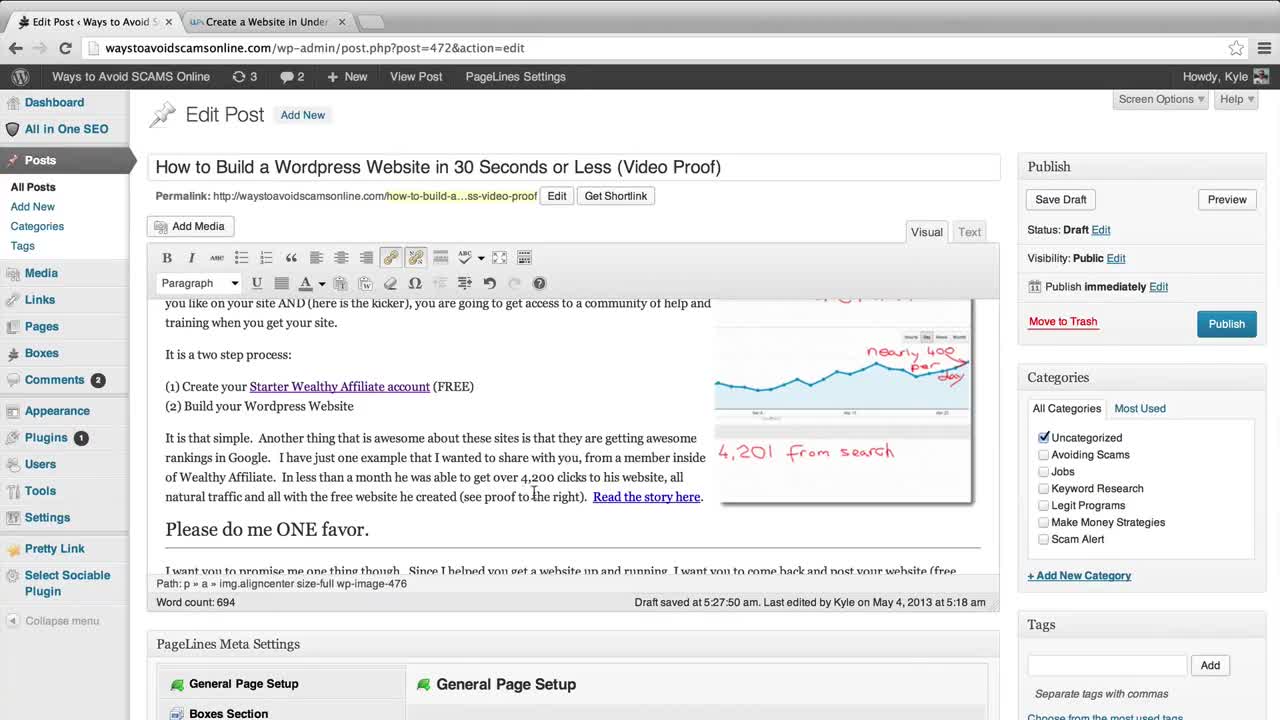Open the Appearance menu in sidebar
This screenshot has height=720, width=1280.
click(57, 411)
